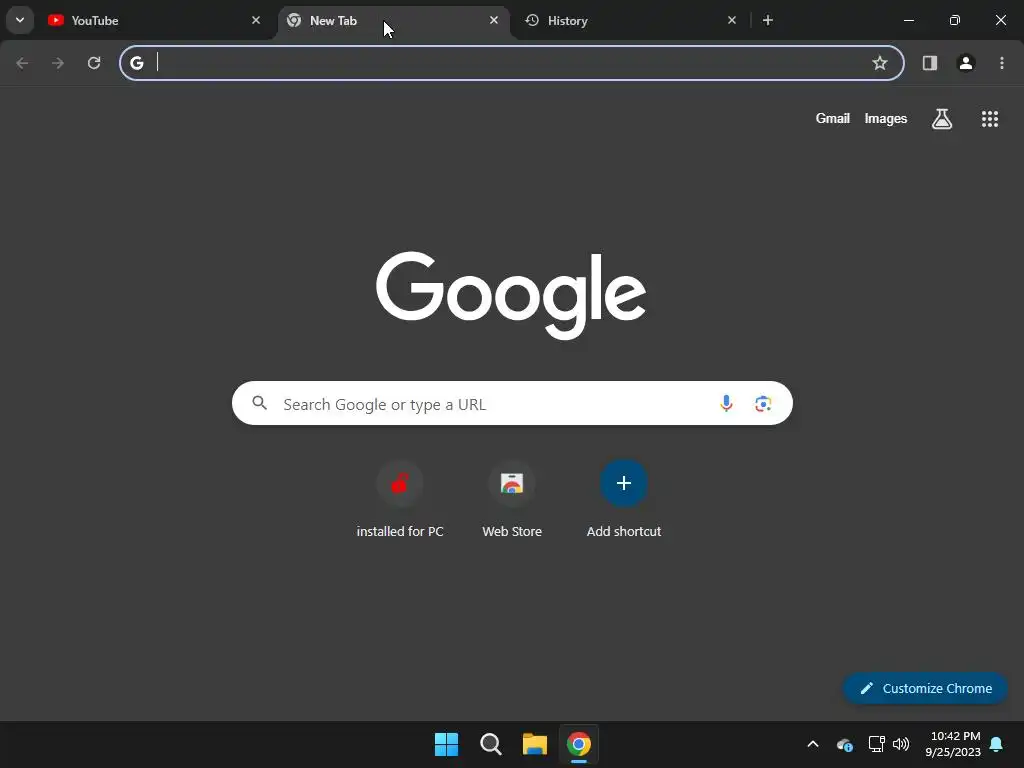Focus the Search Google or type a URL box

[512, 403]
